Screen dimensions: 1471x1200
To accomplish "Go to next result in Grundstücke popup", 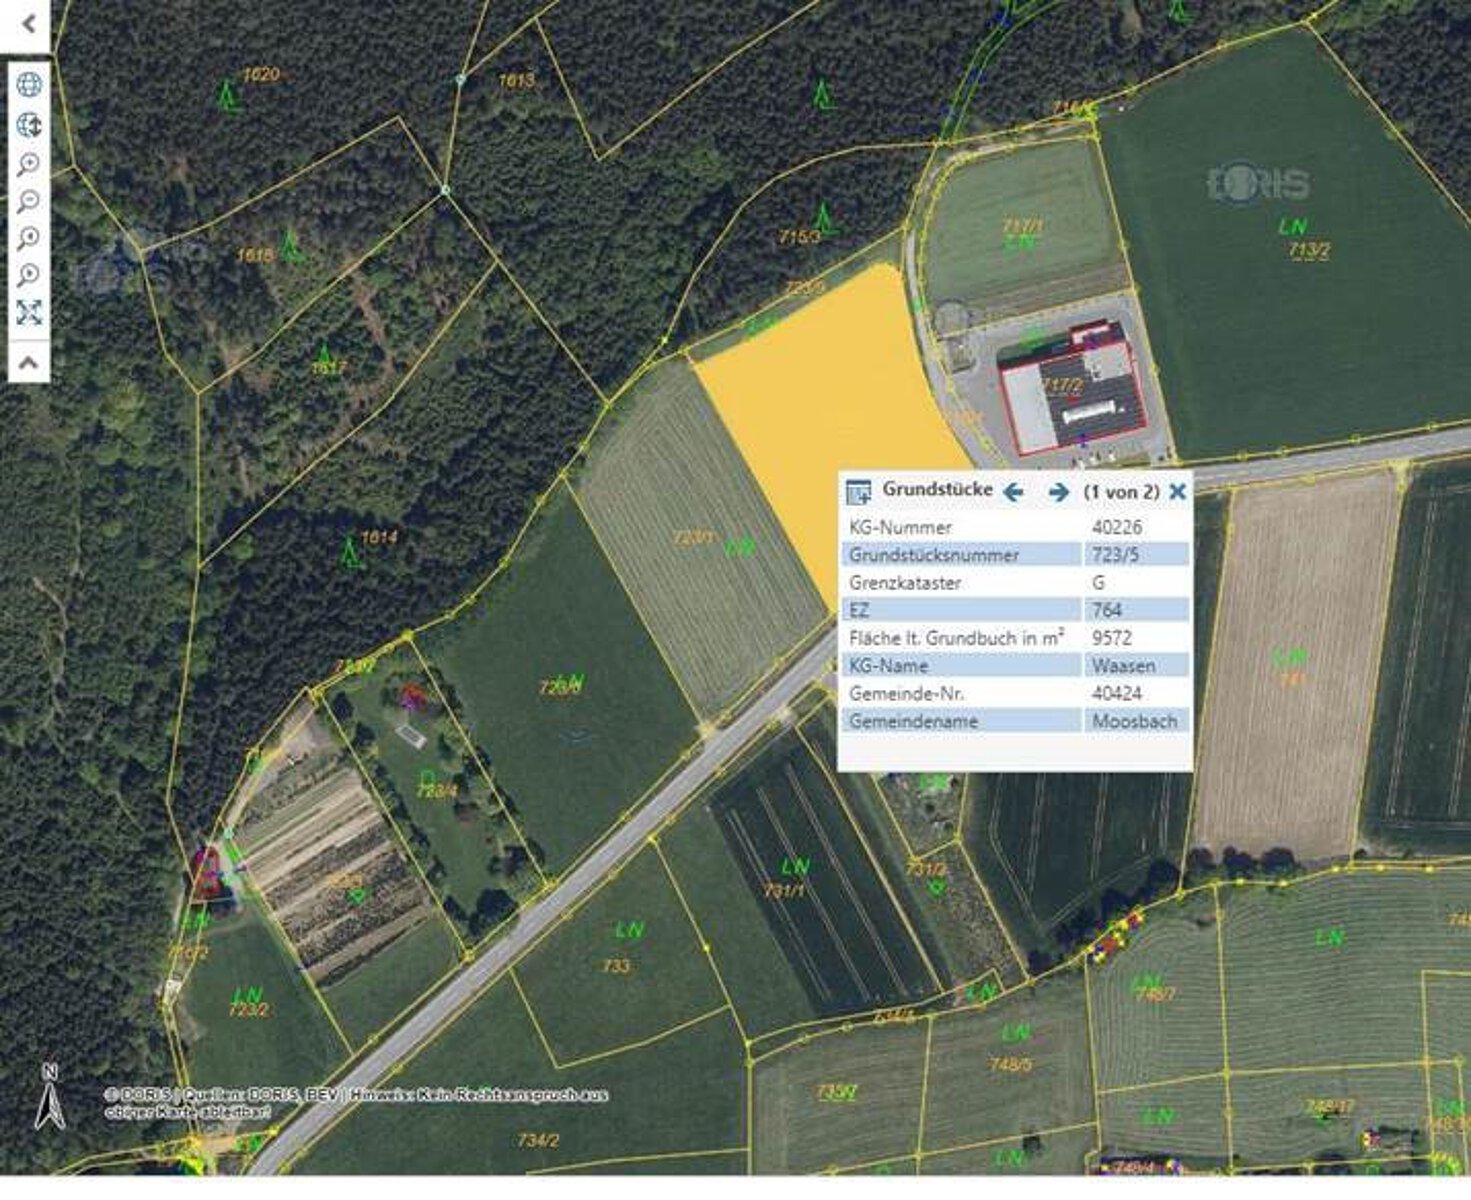I will tap(1058, 492).
